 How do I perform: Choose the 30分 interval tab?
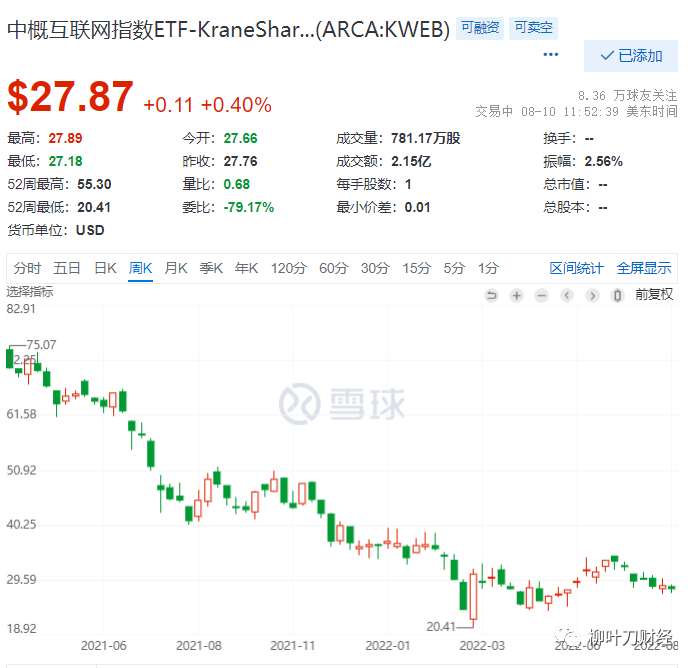point(375,268)
